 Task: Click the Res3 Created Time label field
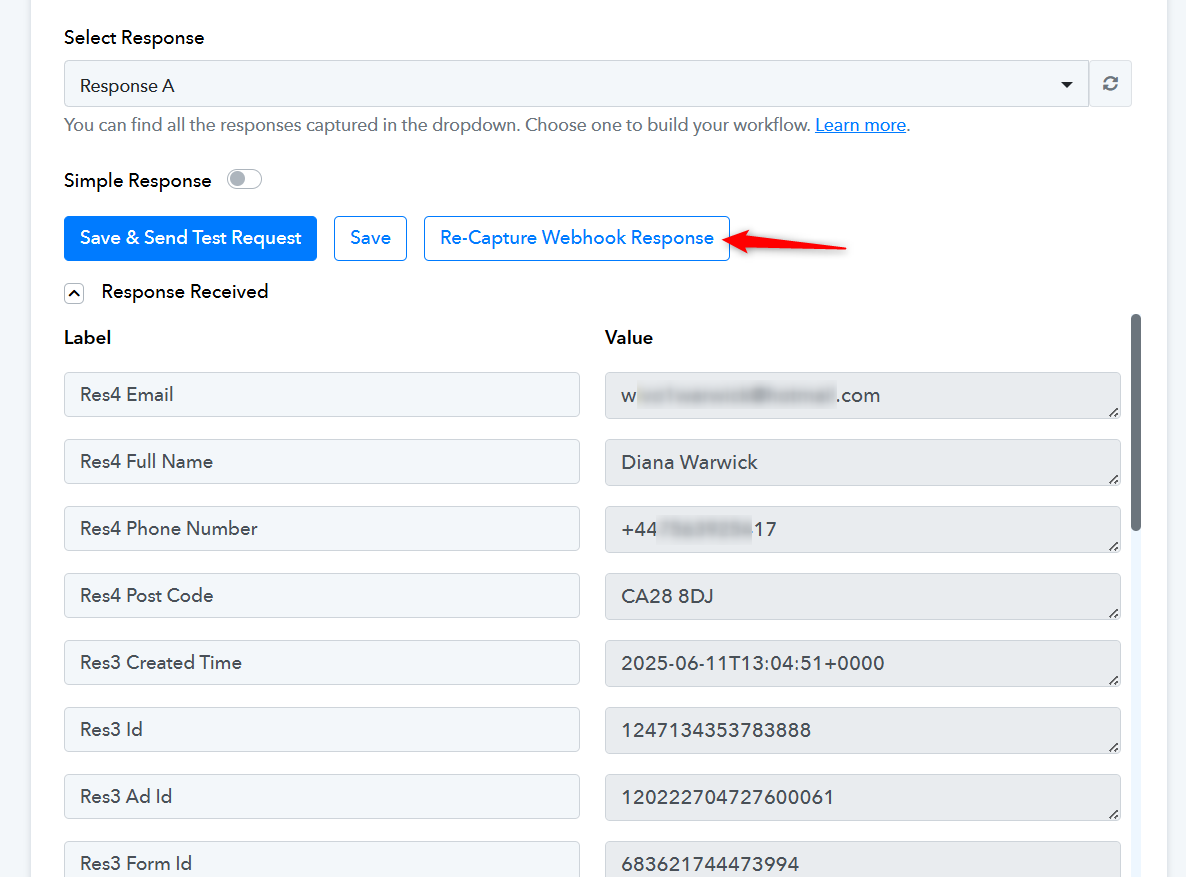[321, 663]
